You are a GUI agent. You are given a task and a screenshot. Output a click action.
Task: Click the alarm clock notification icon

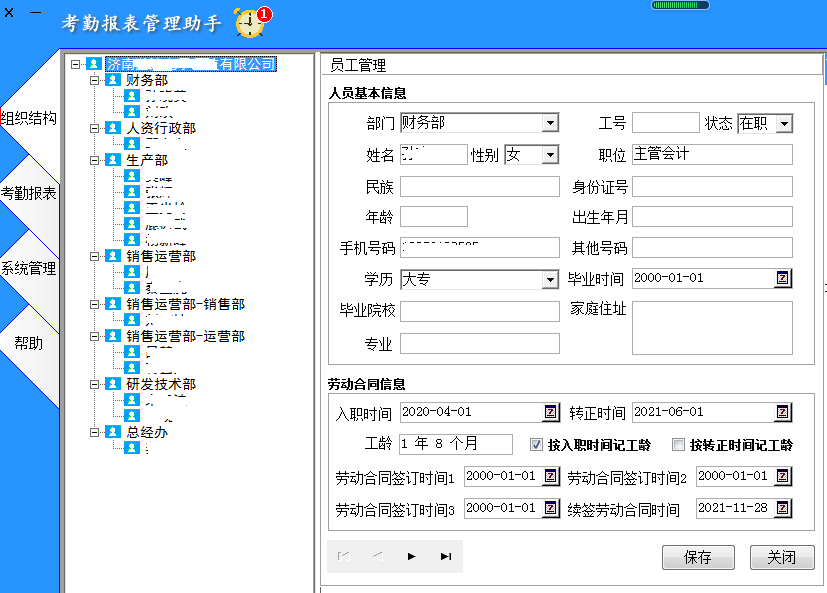pyautogui.click(x=252, y=23)
